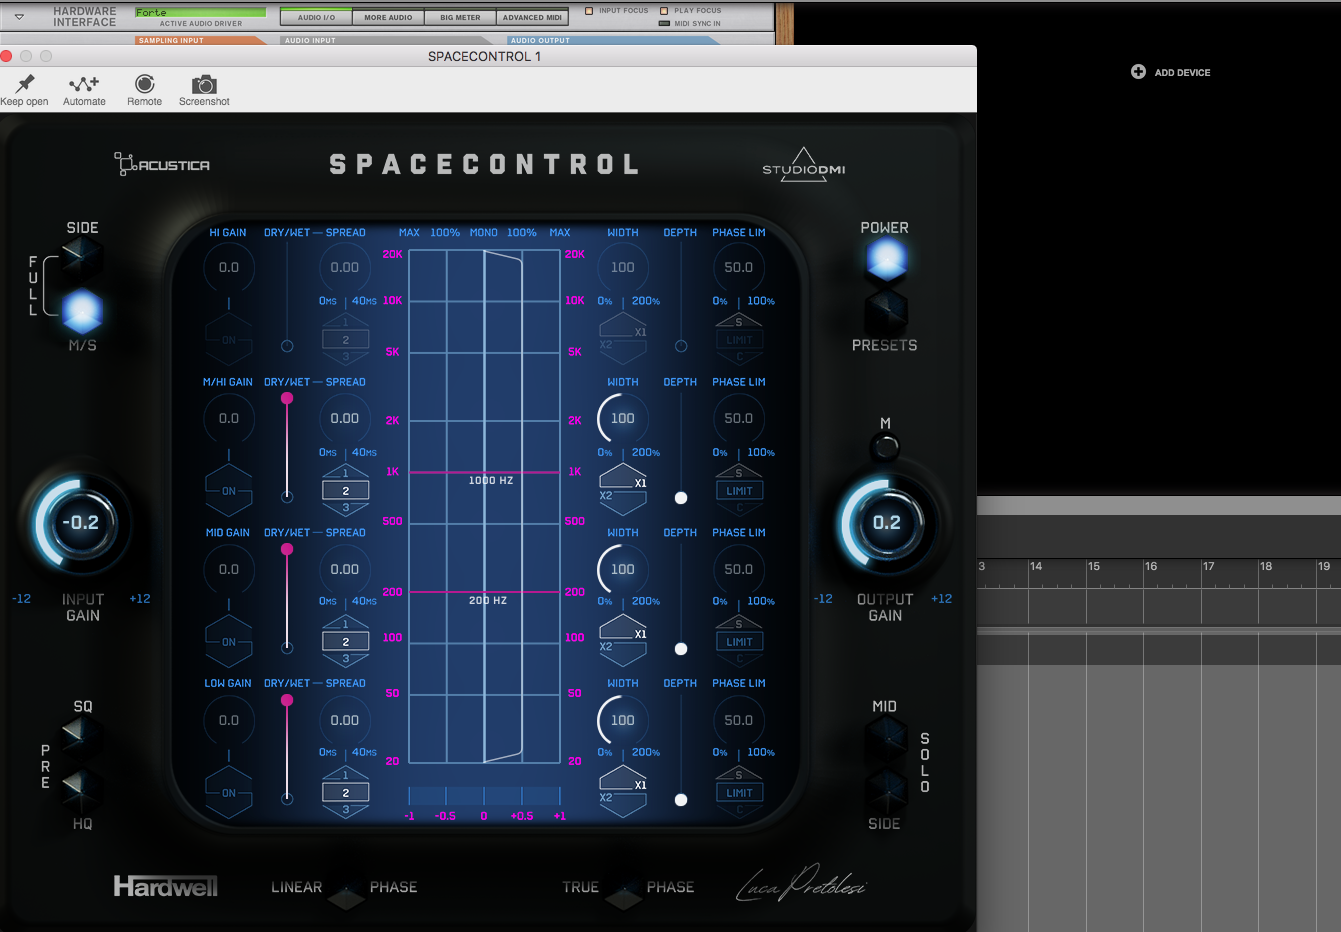Switch the Low band width X1/X2 multiplier
1341x932 pixels.
623,791
